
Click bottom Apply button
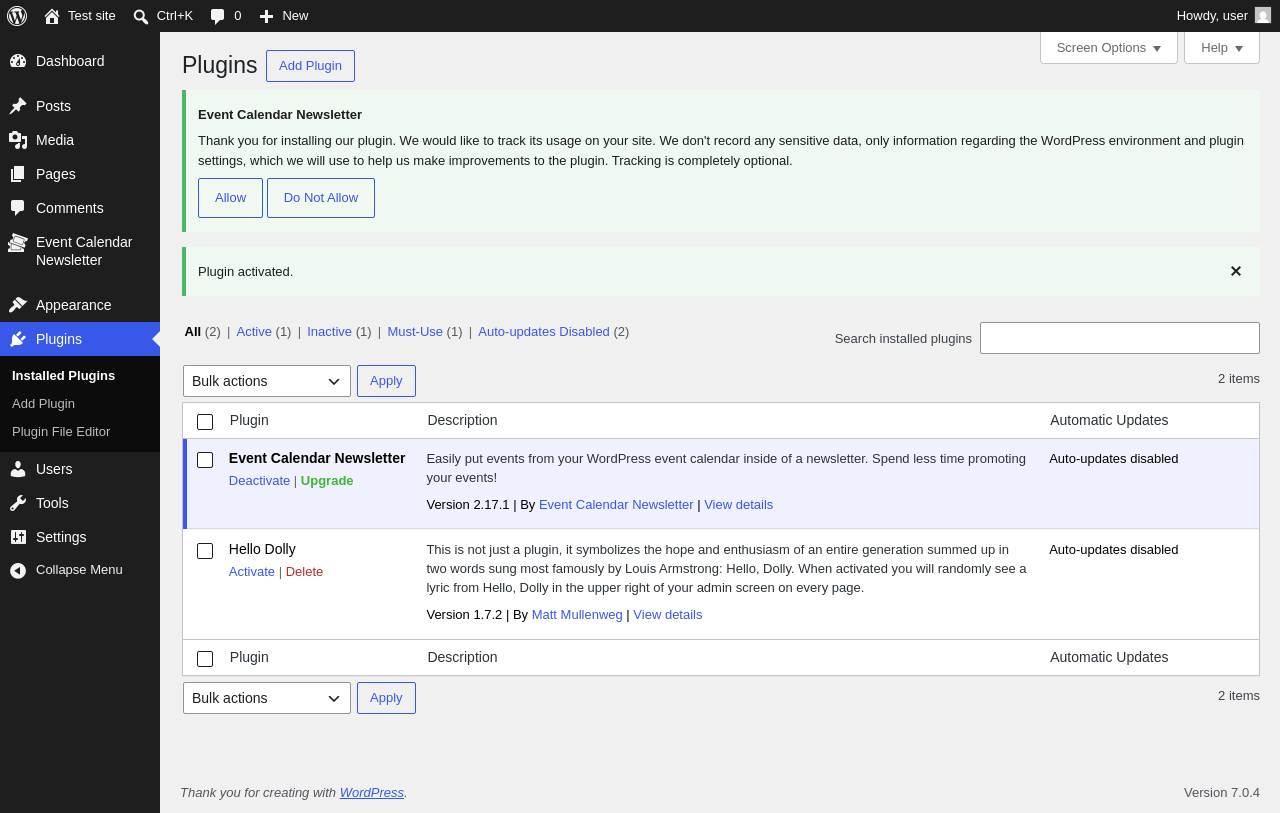[x=386, y=698]
